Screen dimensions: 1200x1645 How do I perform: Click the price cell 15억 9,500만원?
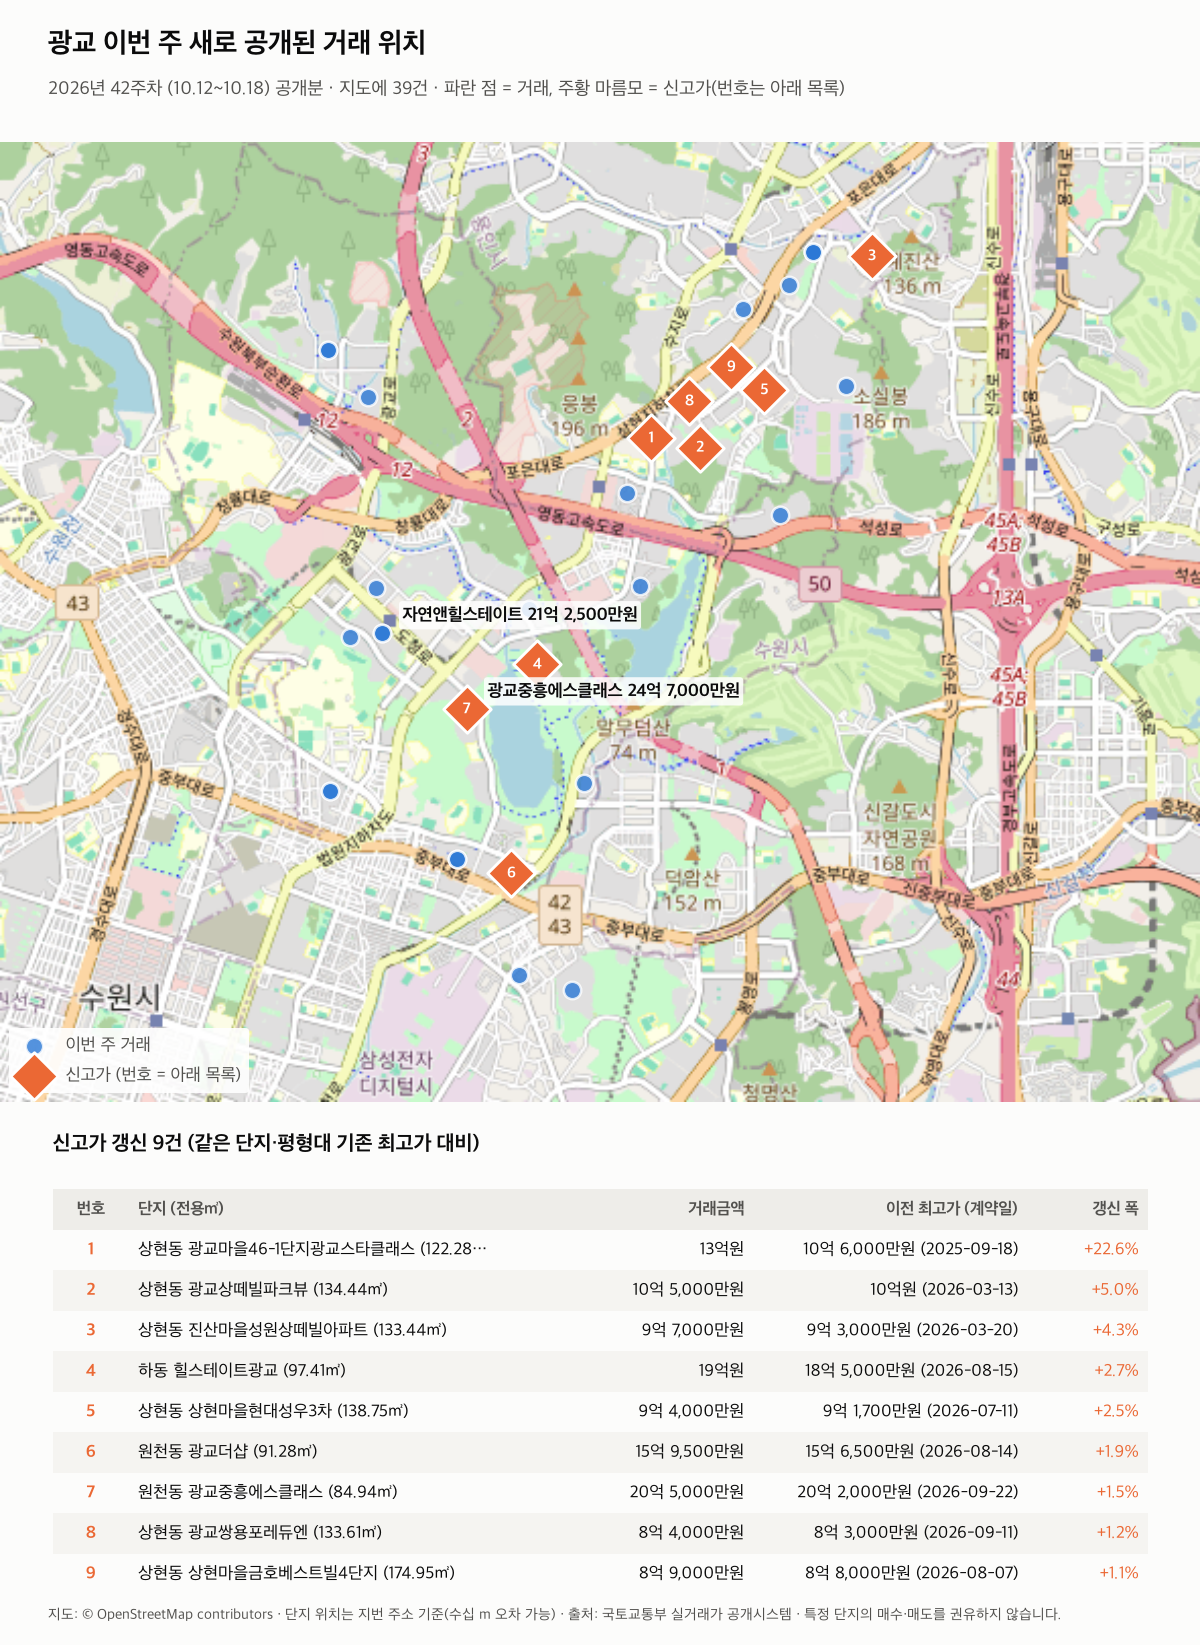coord(690,1452)
